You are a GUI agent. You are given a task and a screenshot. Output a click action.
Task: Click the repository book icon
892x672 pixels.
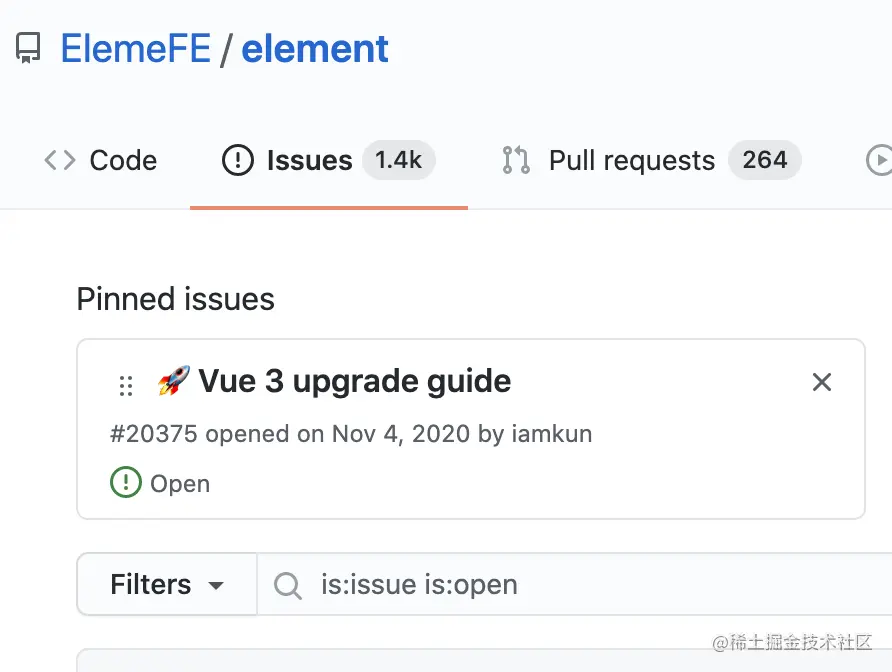coord(28,49)
